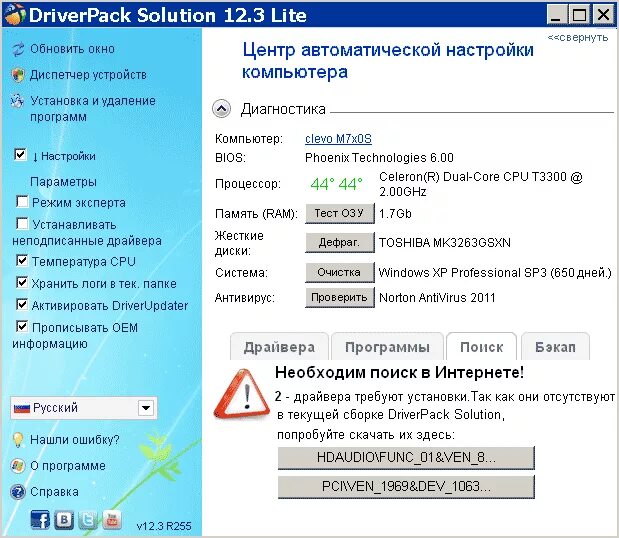The height and width of the screenshot is (538, 619).
Task: Click the 1.7Gb RAM value
Action: pos(395,214)
